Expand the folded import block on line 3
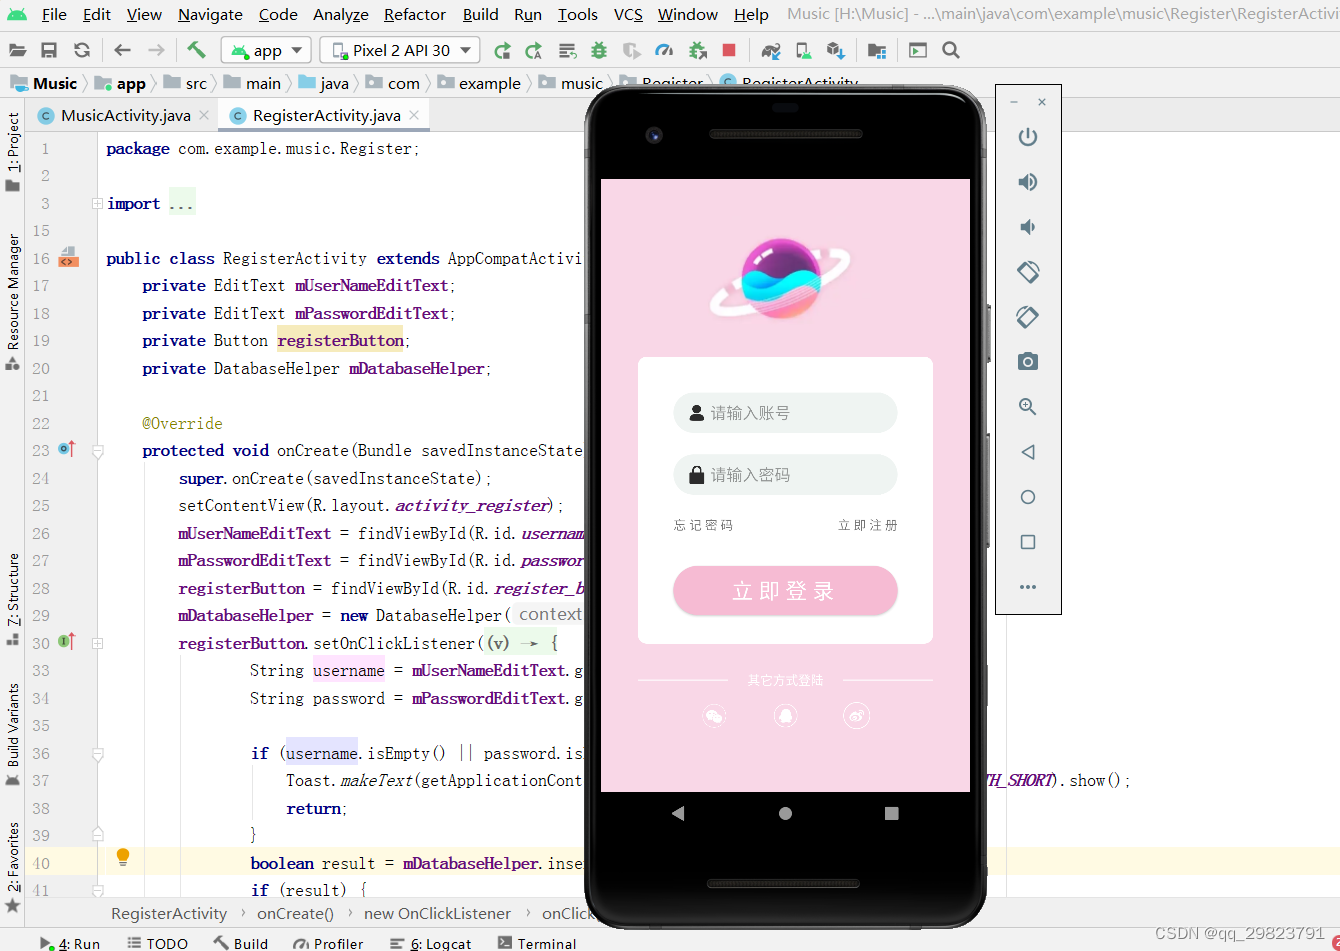The width and height of the screenshot is (1340, 951). 97,203
